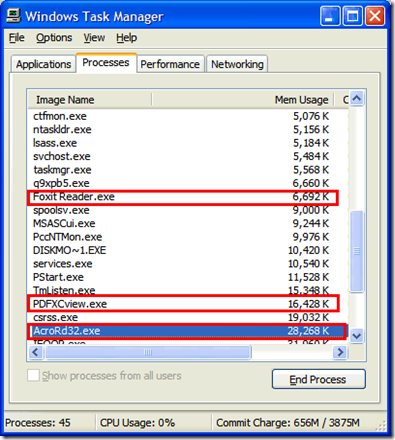Click the End Process button
Screen dimensions: 395x440
click(x=318, y=379)
